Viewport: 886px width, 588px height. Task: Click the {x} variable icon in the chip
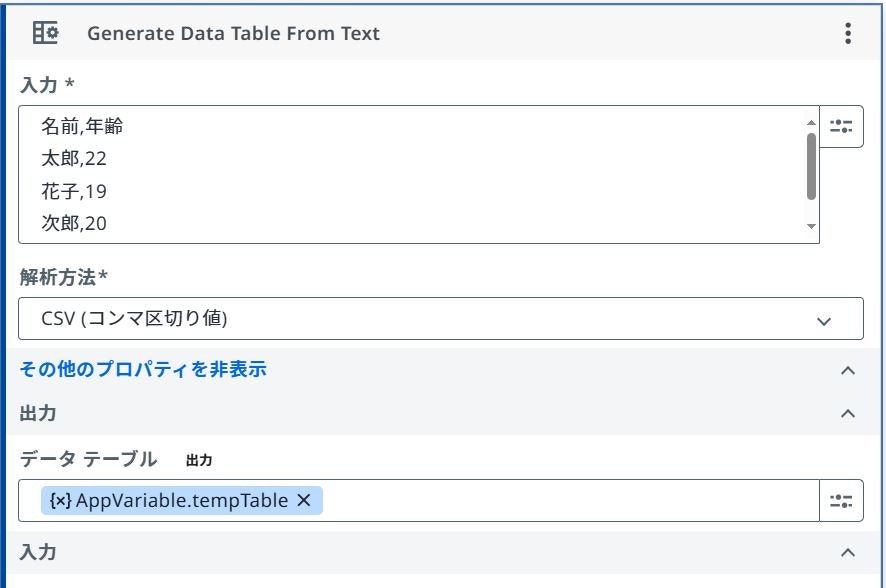pyautogui.click(x=60, y=500)
